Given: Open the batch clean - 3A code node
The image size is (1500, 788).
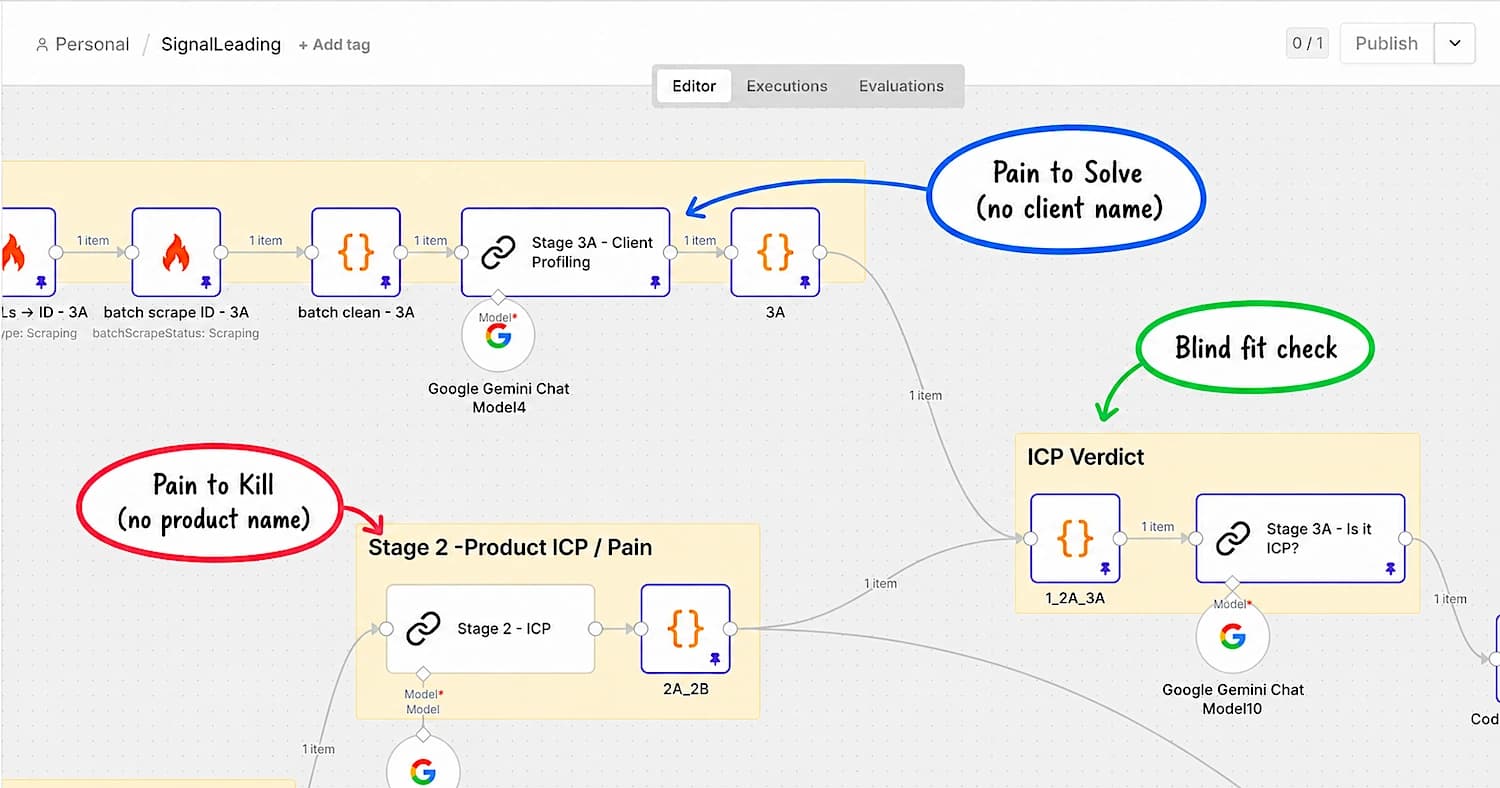Looking at the screenshot, I should (x=356, y=252).
